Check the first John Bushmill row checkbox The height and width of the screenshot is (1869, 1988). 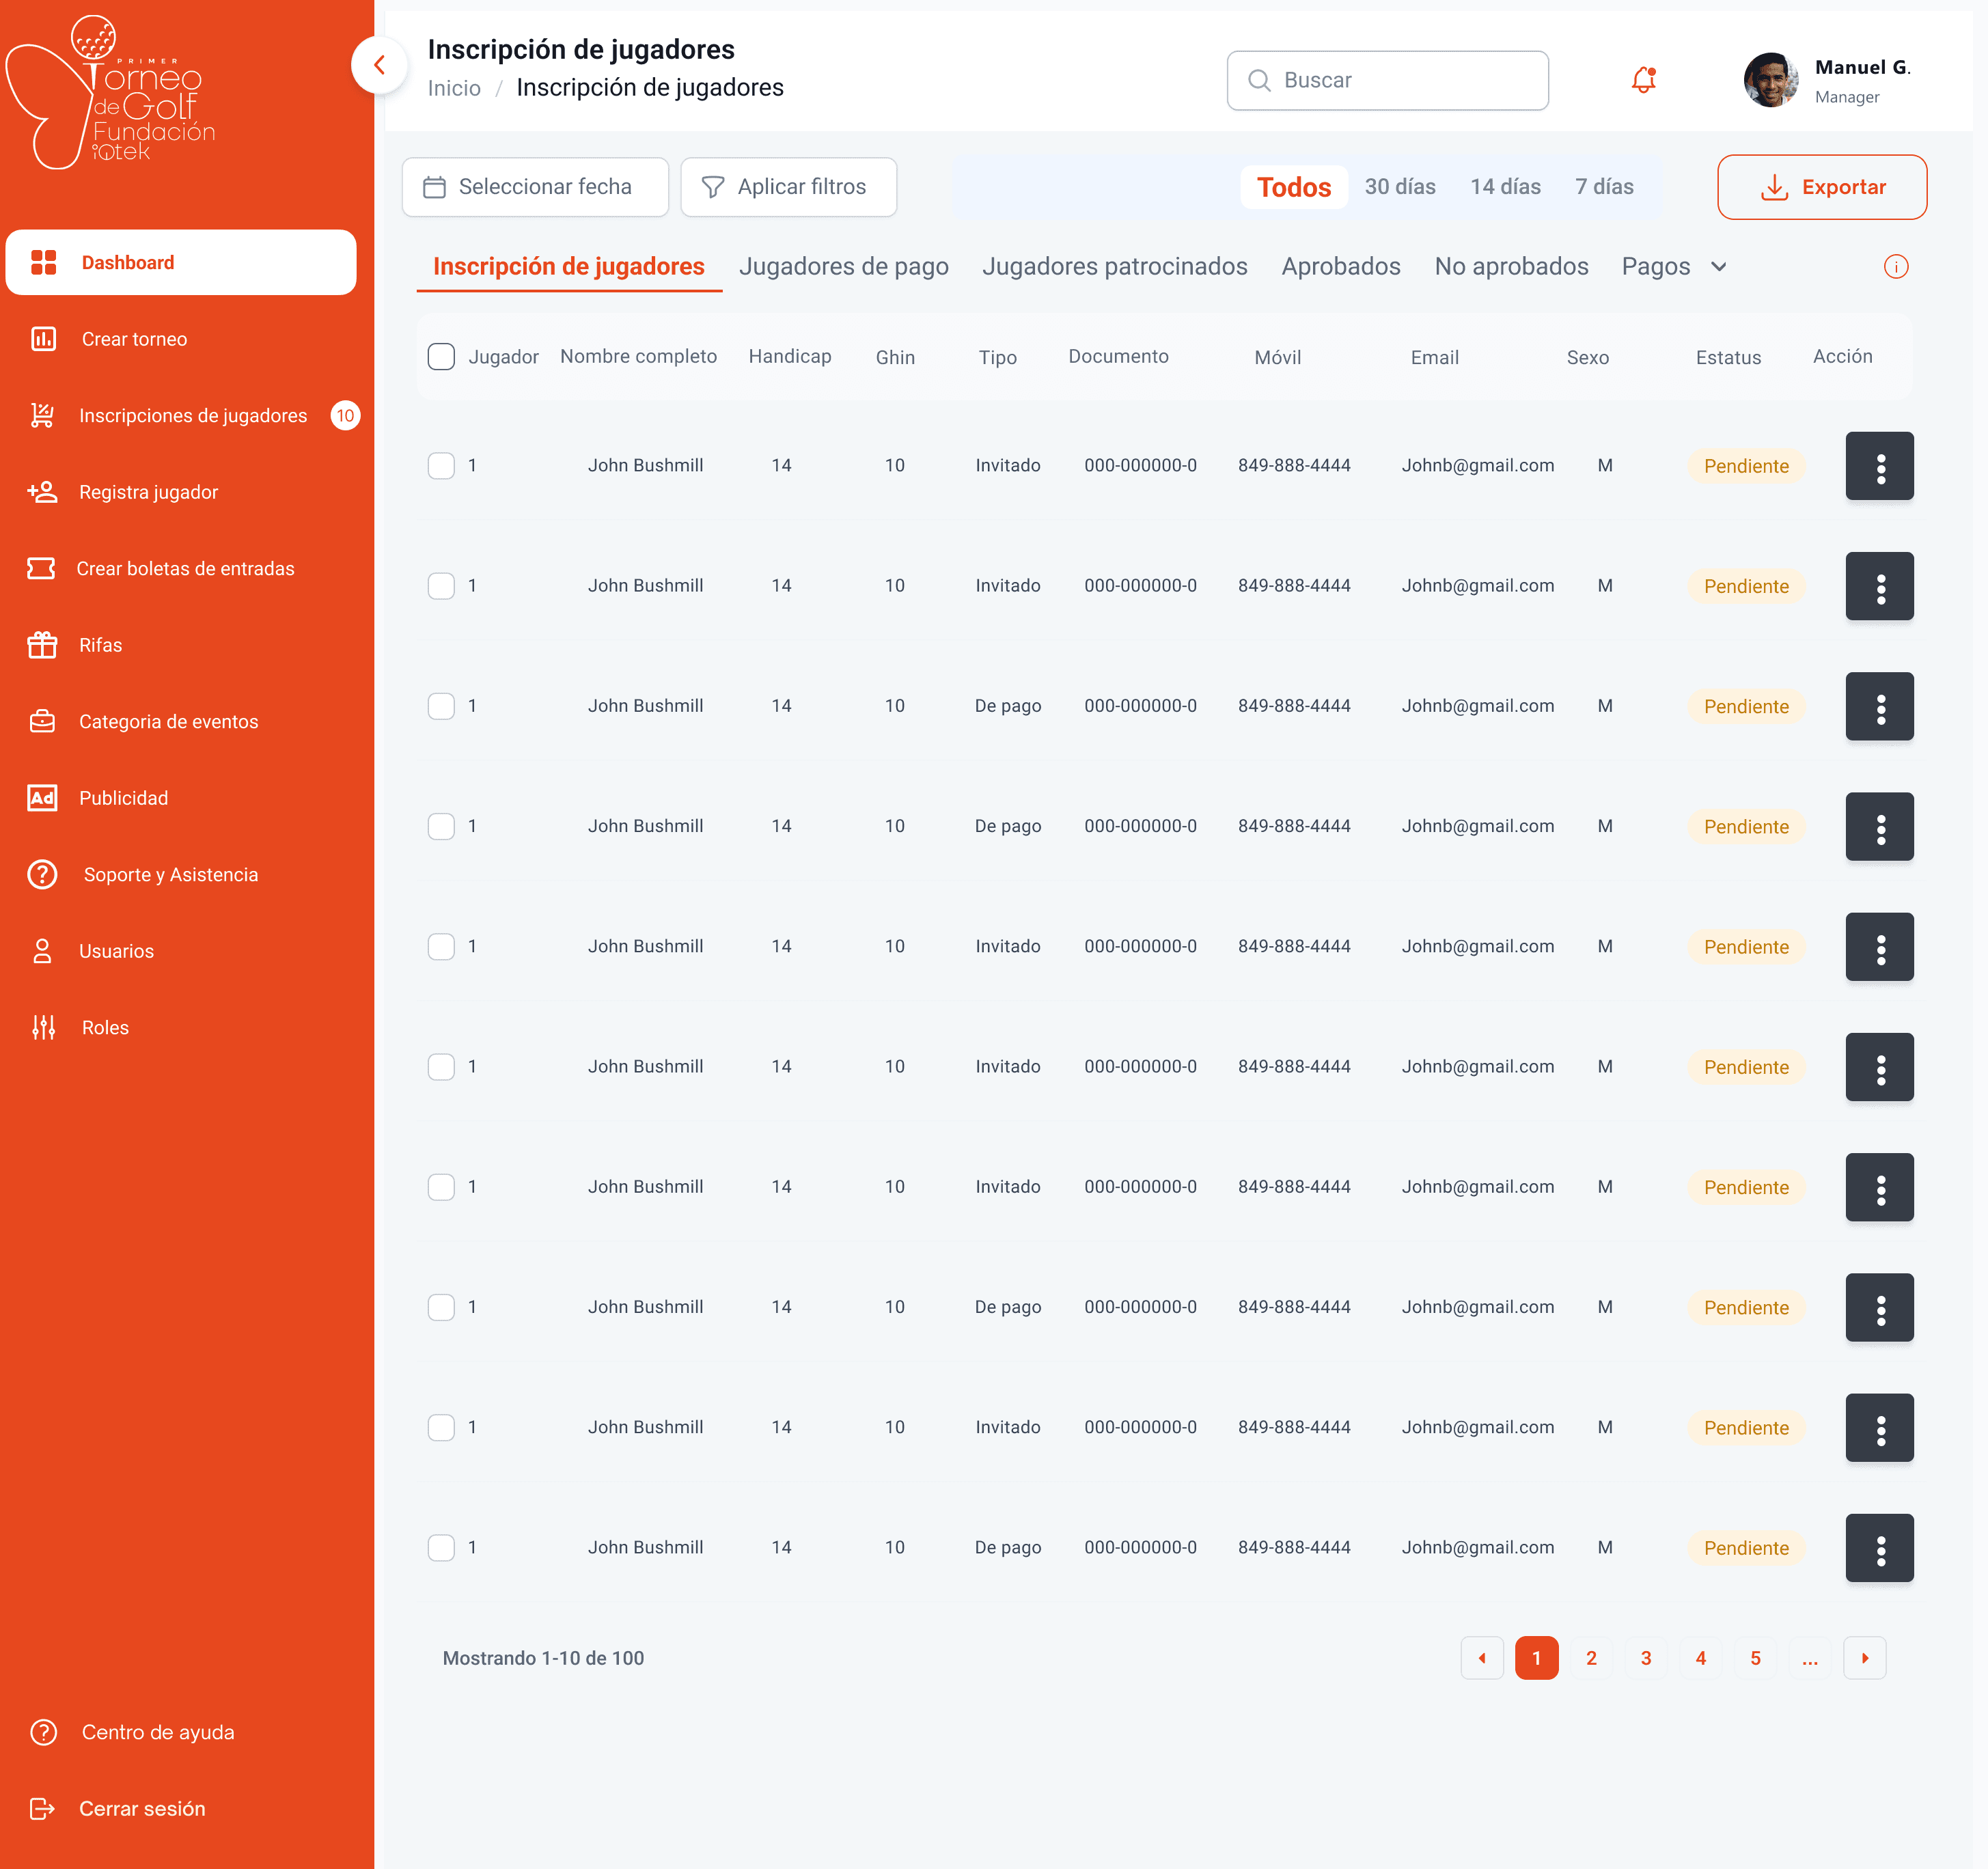[441, 466]
